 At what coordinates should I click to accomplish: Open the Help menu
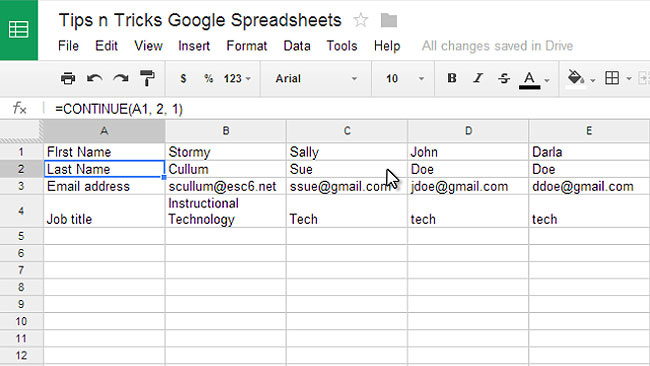(387, 46)
